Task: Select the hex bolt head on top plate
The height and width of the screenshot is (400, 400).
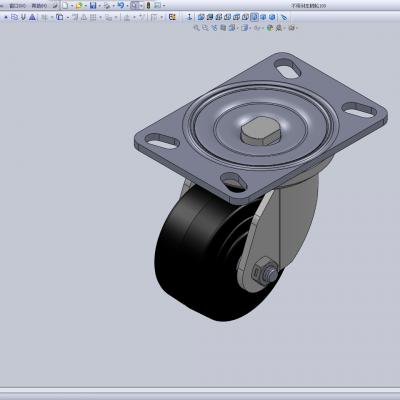Action: [x=261, y=131]
